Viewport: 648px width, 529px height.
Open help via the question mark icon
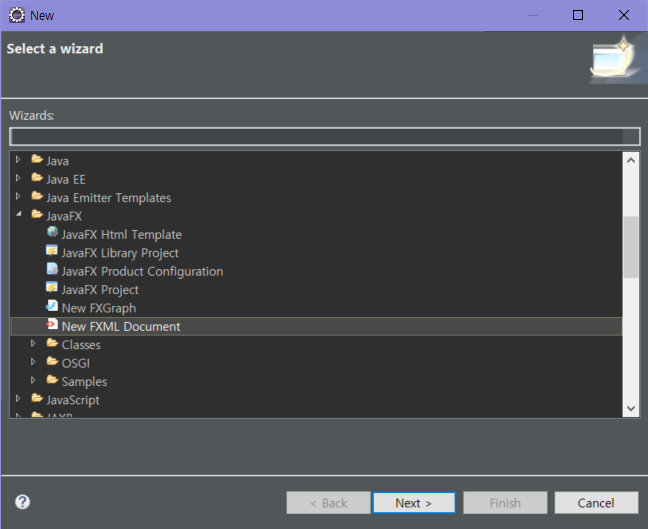[x=22, y=502]
